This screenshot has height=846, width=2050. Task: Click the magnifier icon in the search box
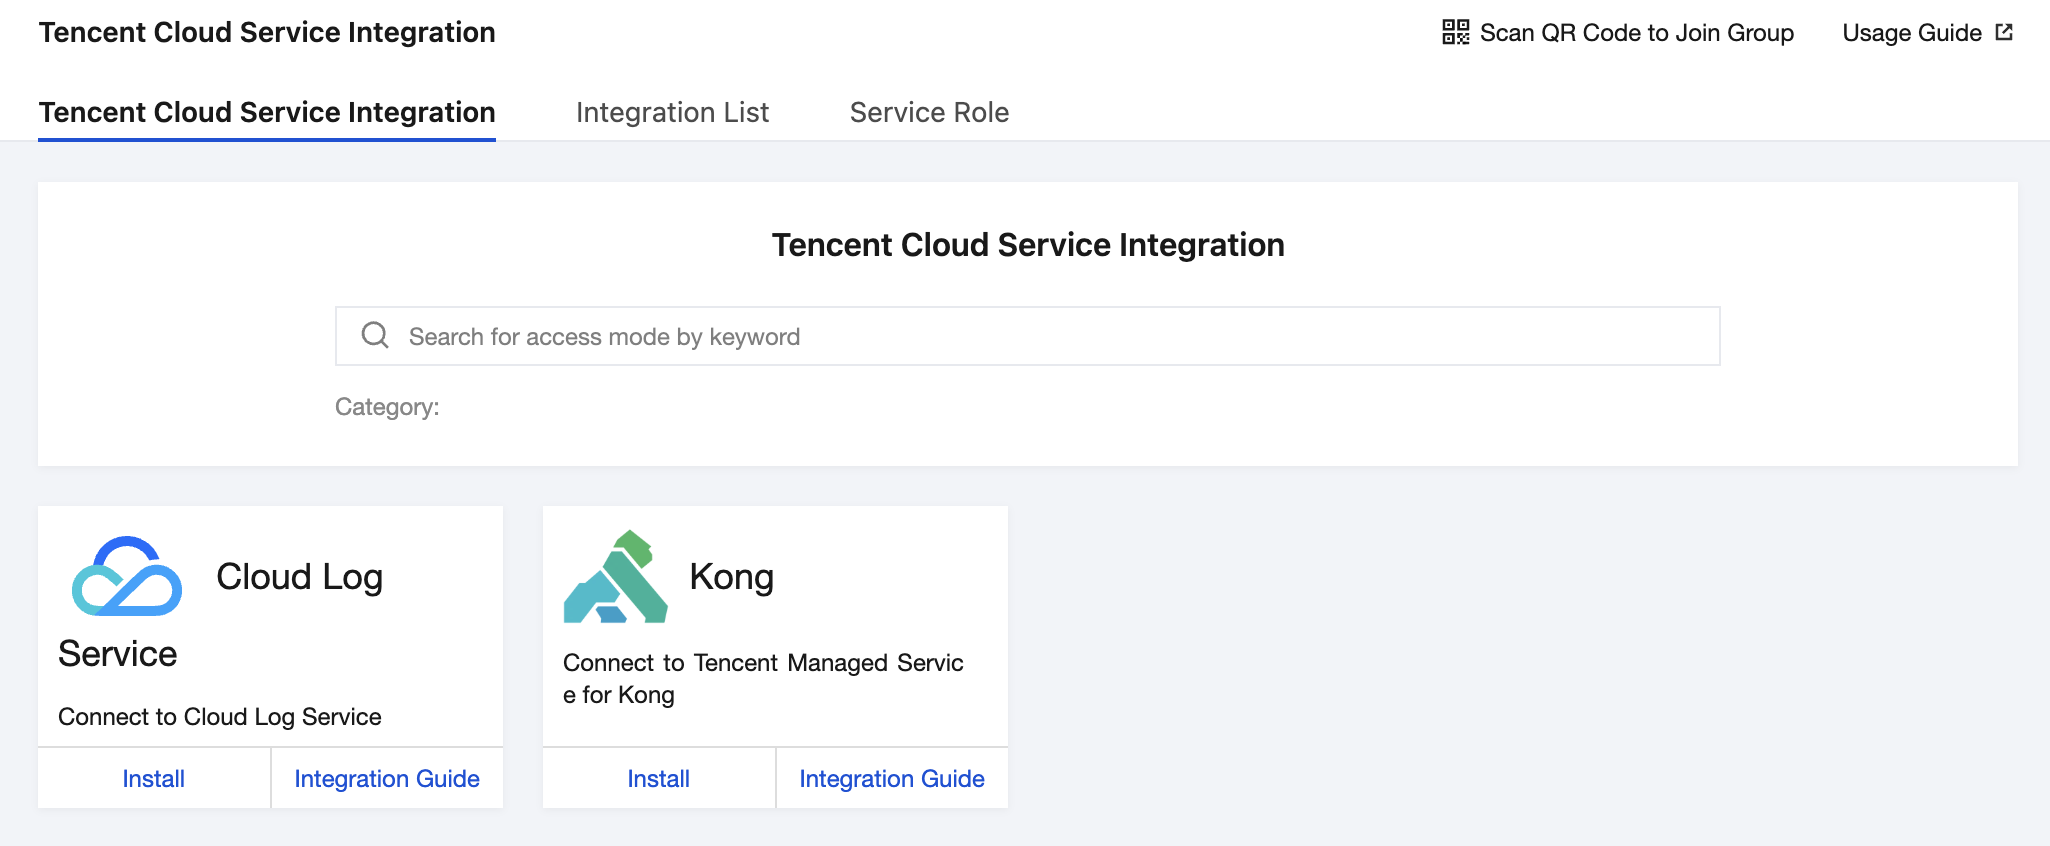[x=375, y=335]
